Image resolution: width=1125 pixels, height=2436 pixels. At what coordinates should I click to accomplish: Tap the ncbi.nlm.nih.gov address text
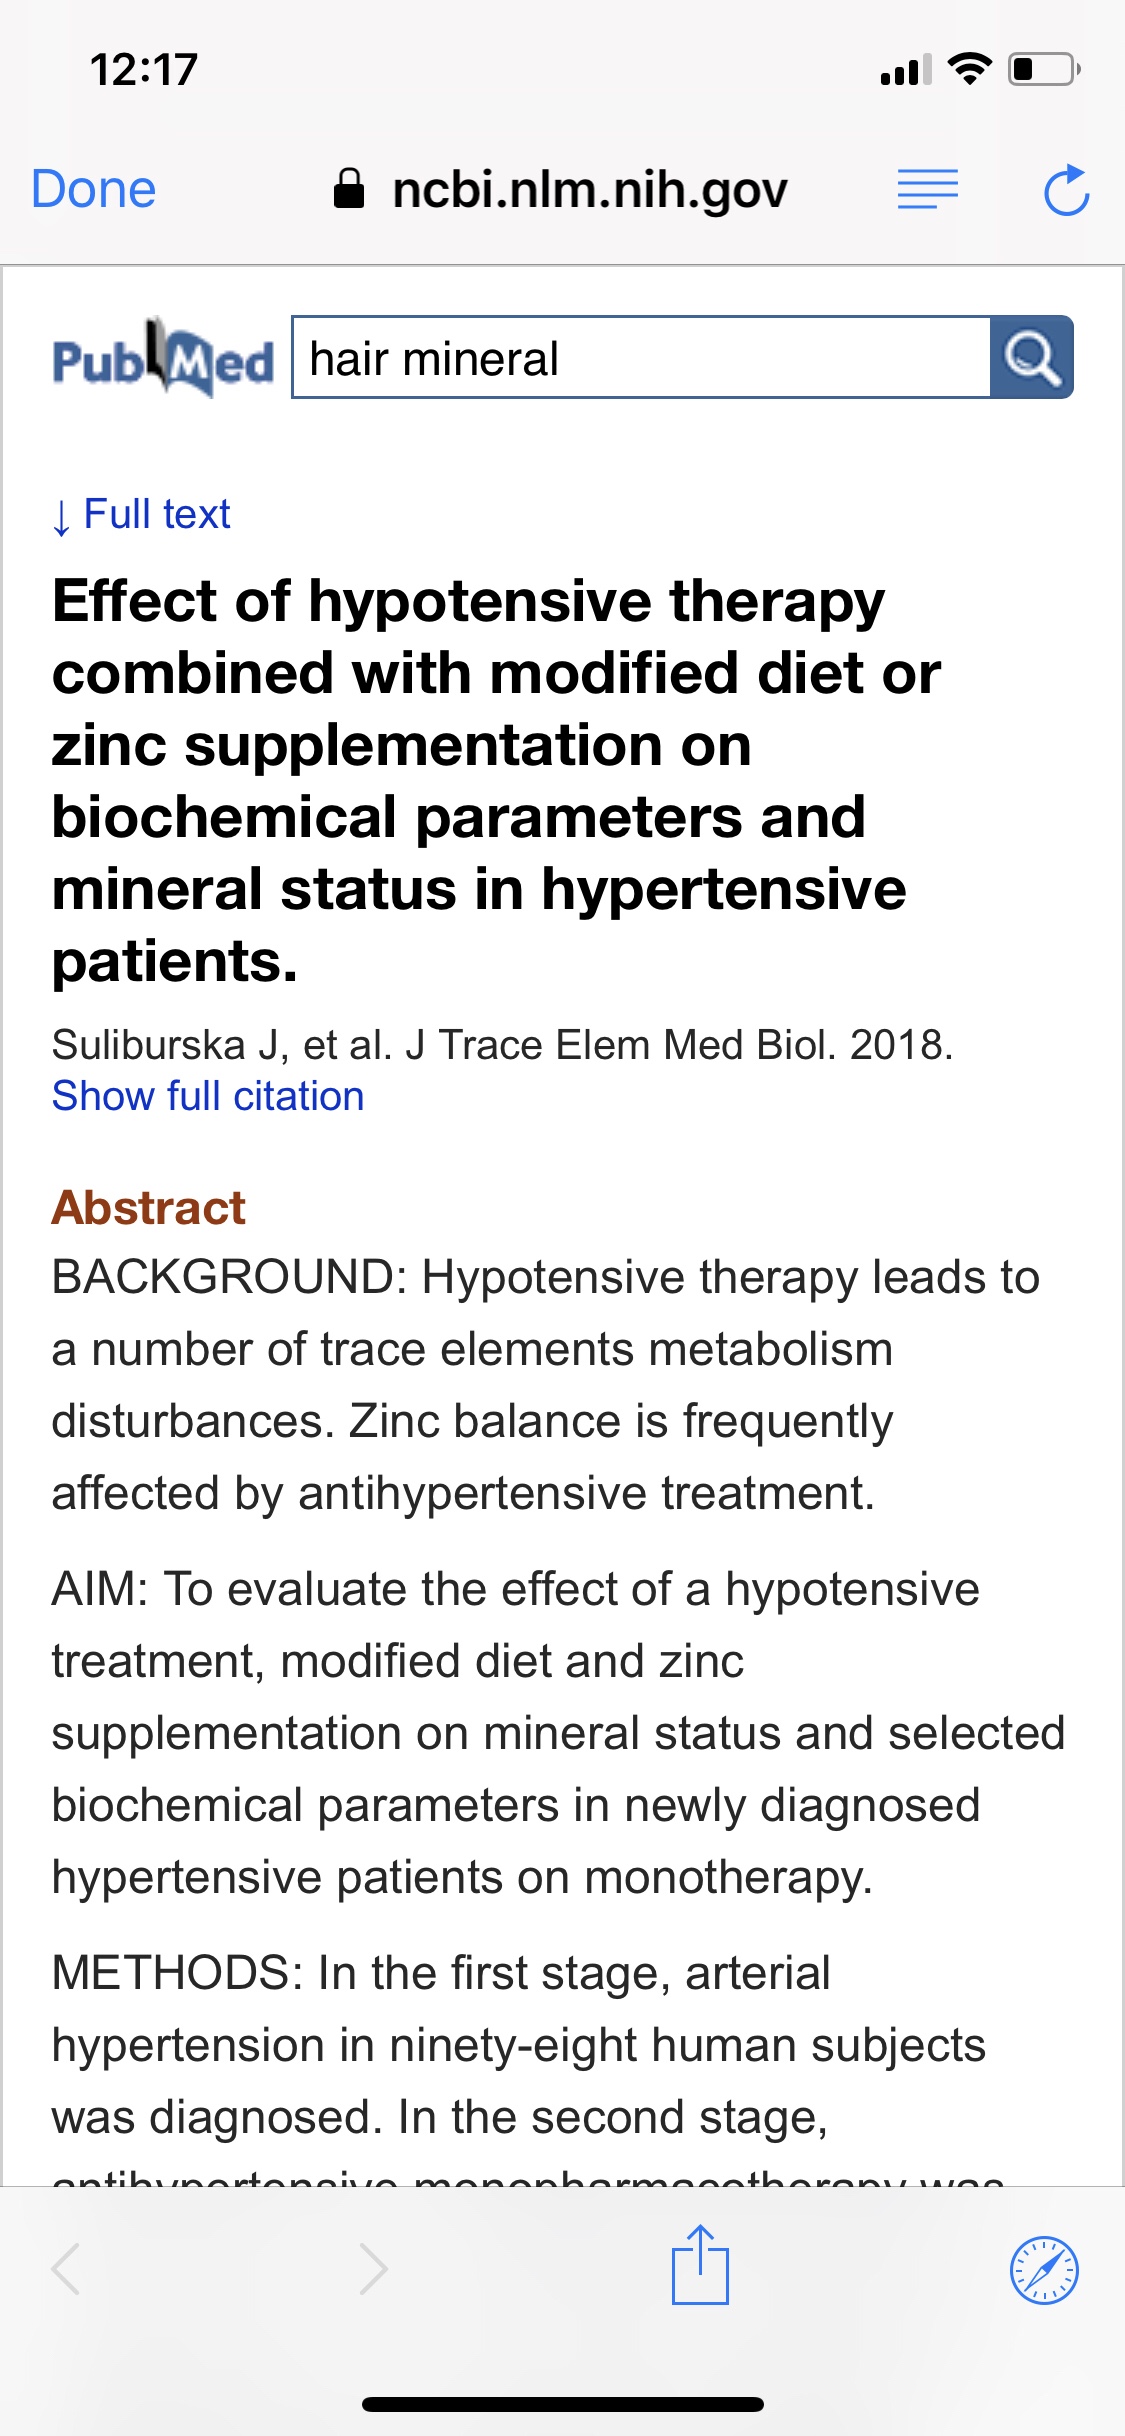(590, 189)
